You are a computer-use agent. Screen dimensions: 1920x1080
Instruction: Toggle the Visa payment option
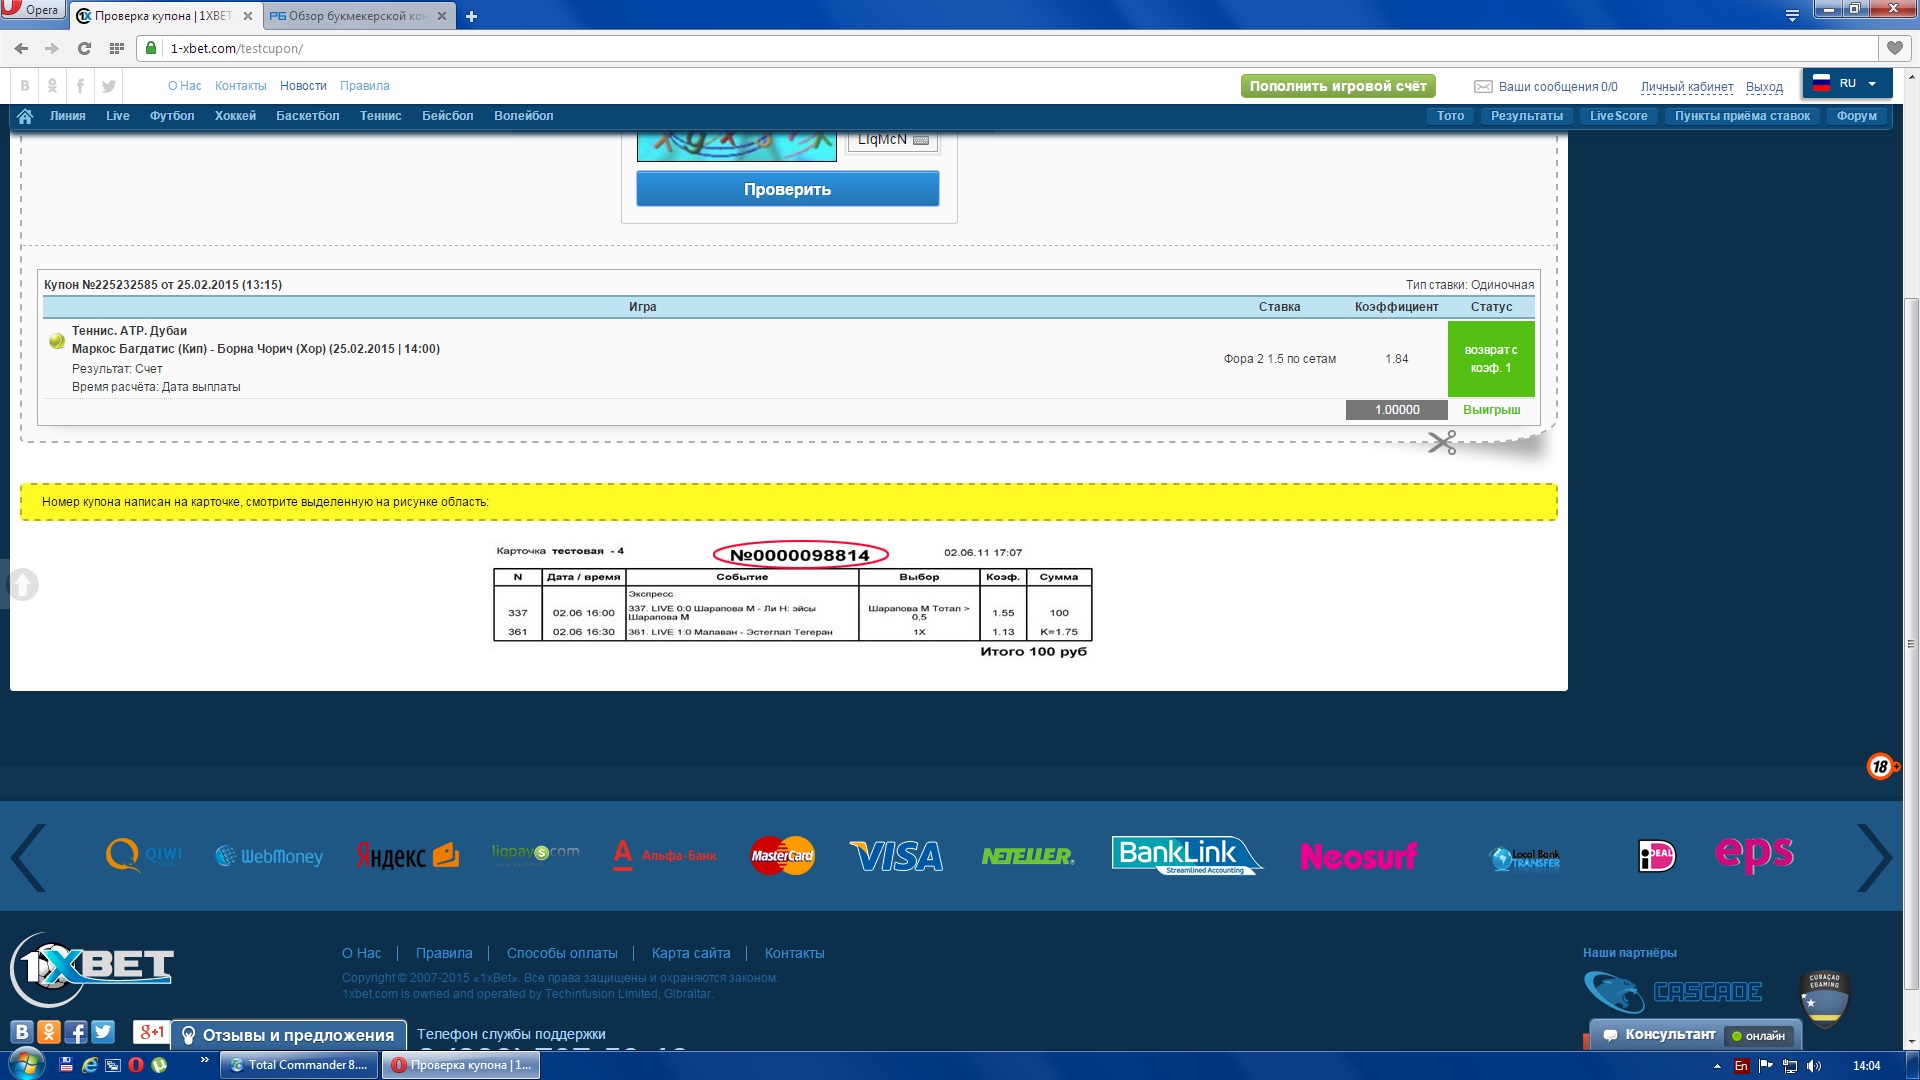(895, 855)
